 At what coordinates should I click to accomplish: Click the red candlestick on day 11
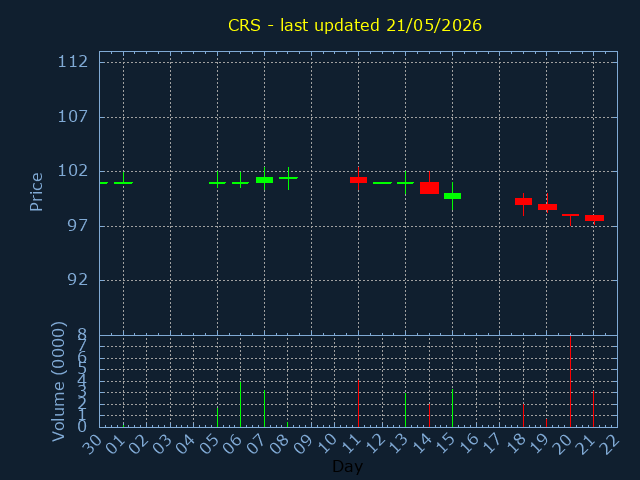click(358, 180)
